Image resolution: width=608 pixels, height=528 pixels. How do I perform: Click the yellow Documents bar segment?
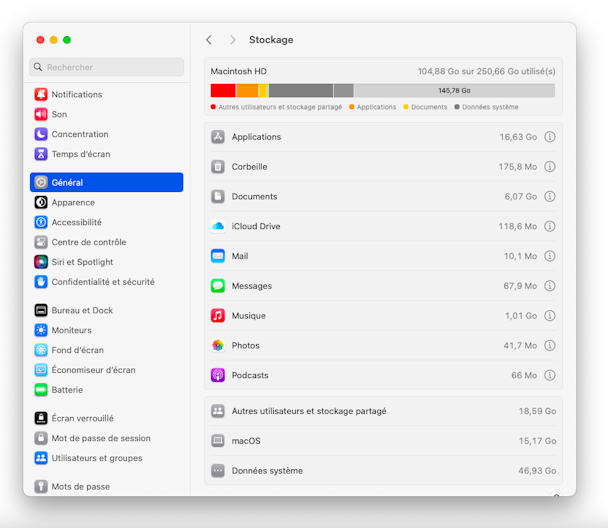click(263, 90)
